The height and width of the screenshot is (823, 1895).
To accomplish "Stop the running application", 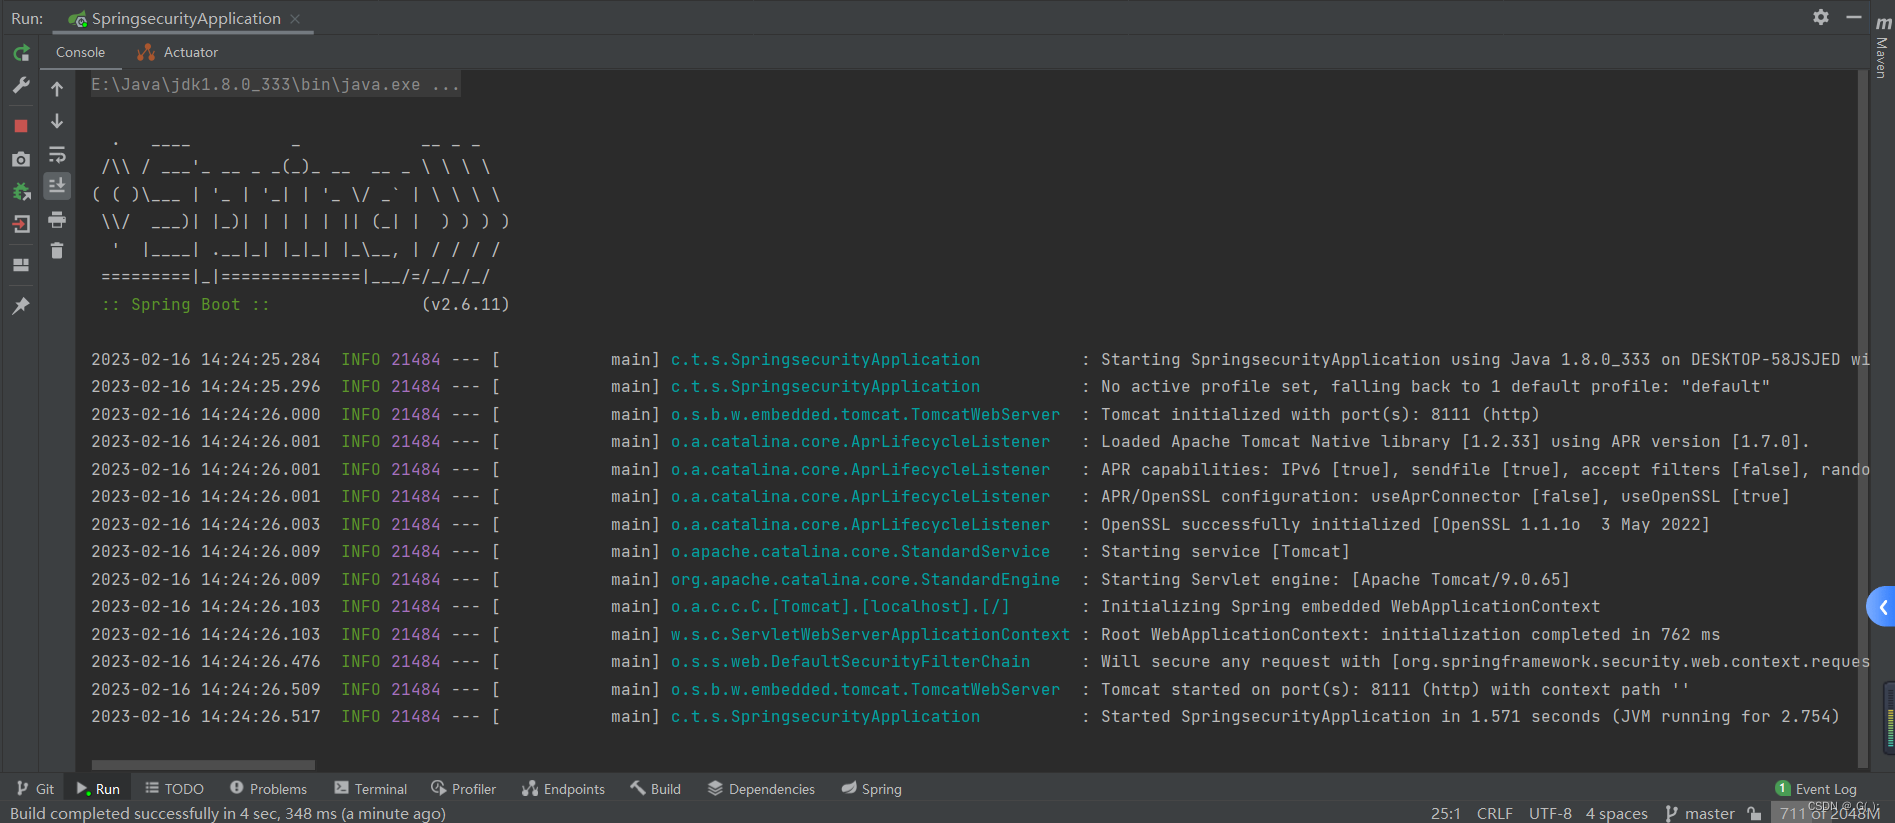I will click(x=21, y=126).
